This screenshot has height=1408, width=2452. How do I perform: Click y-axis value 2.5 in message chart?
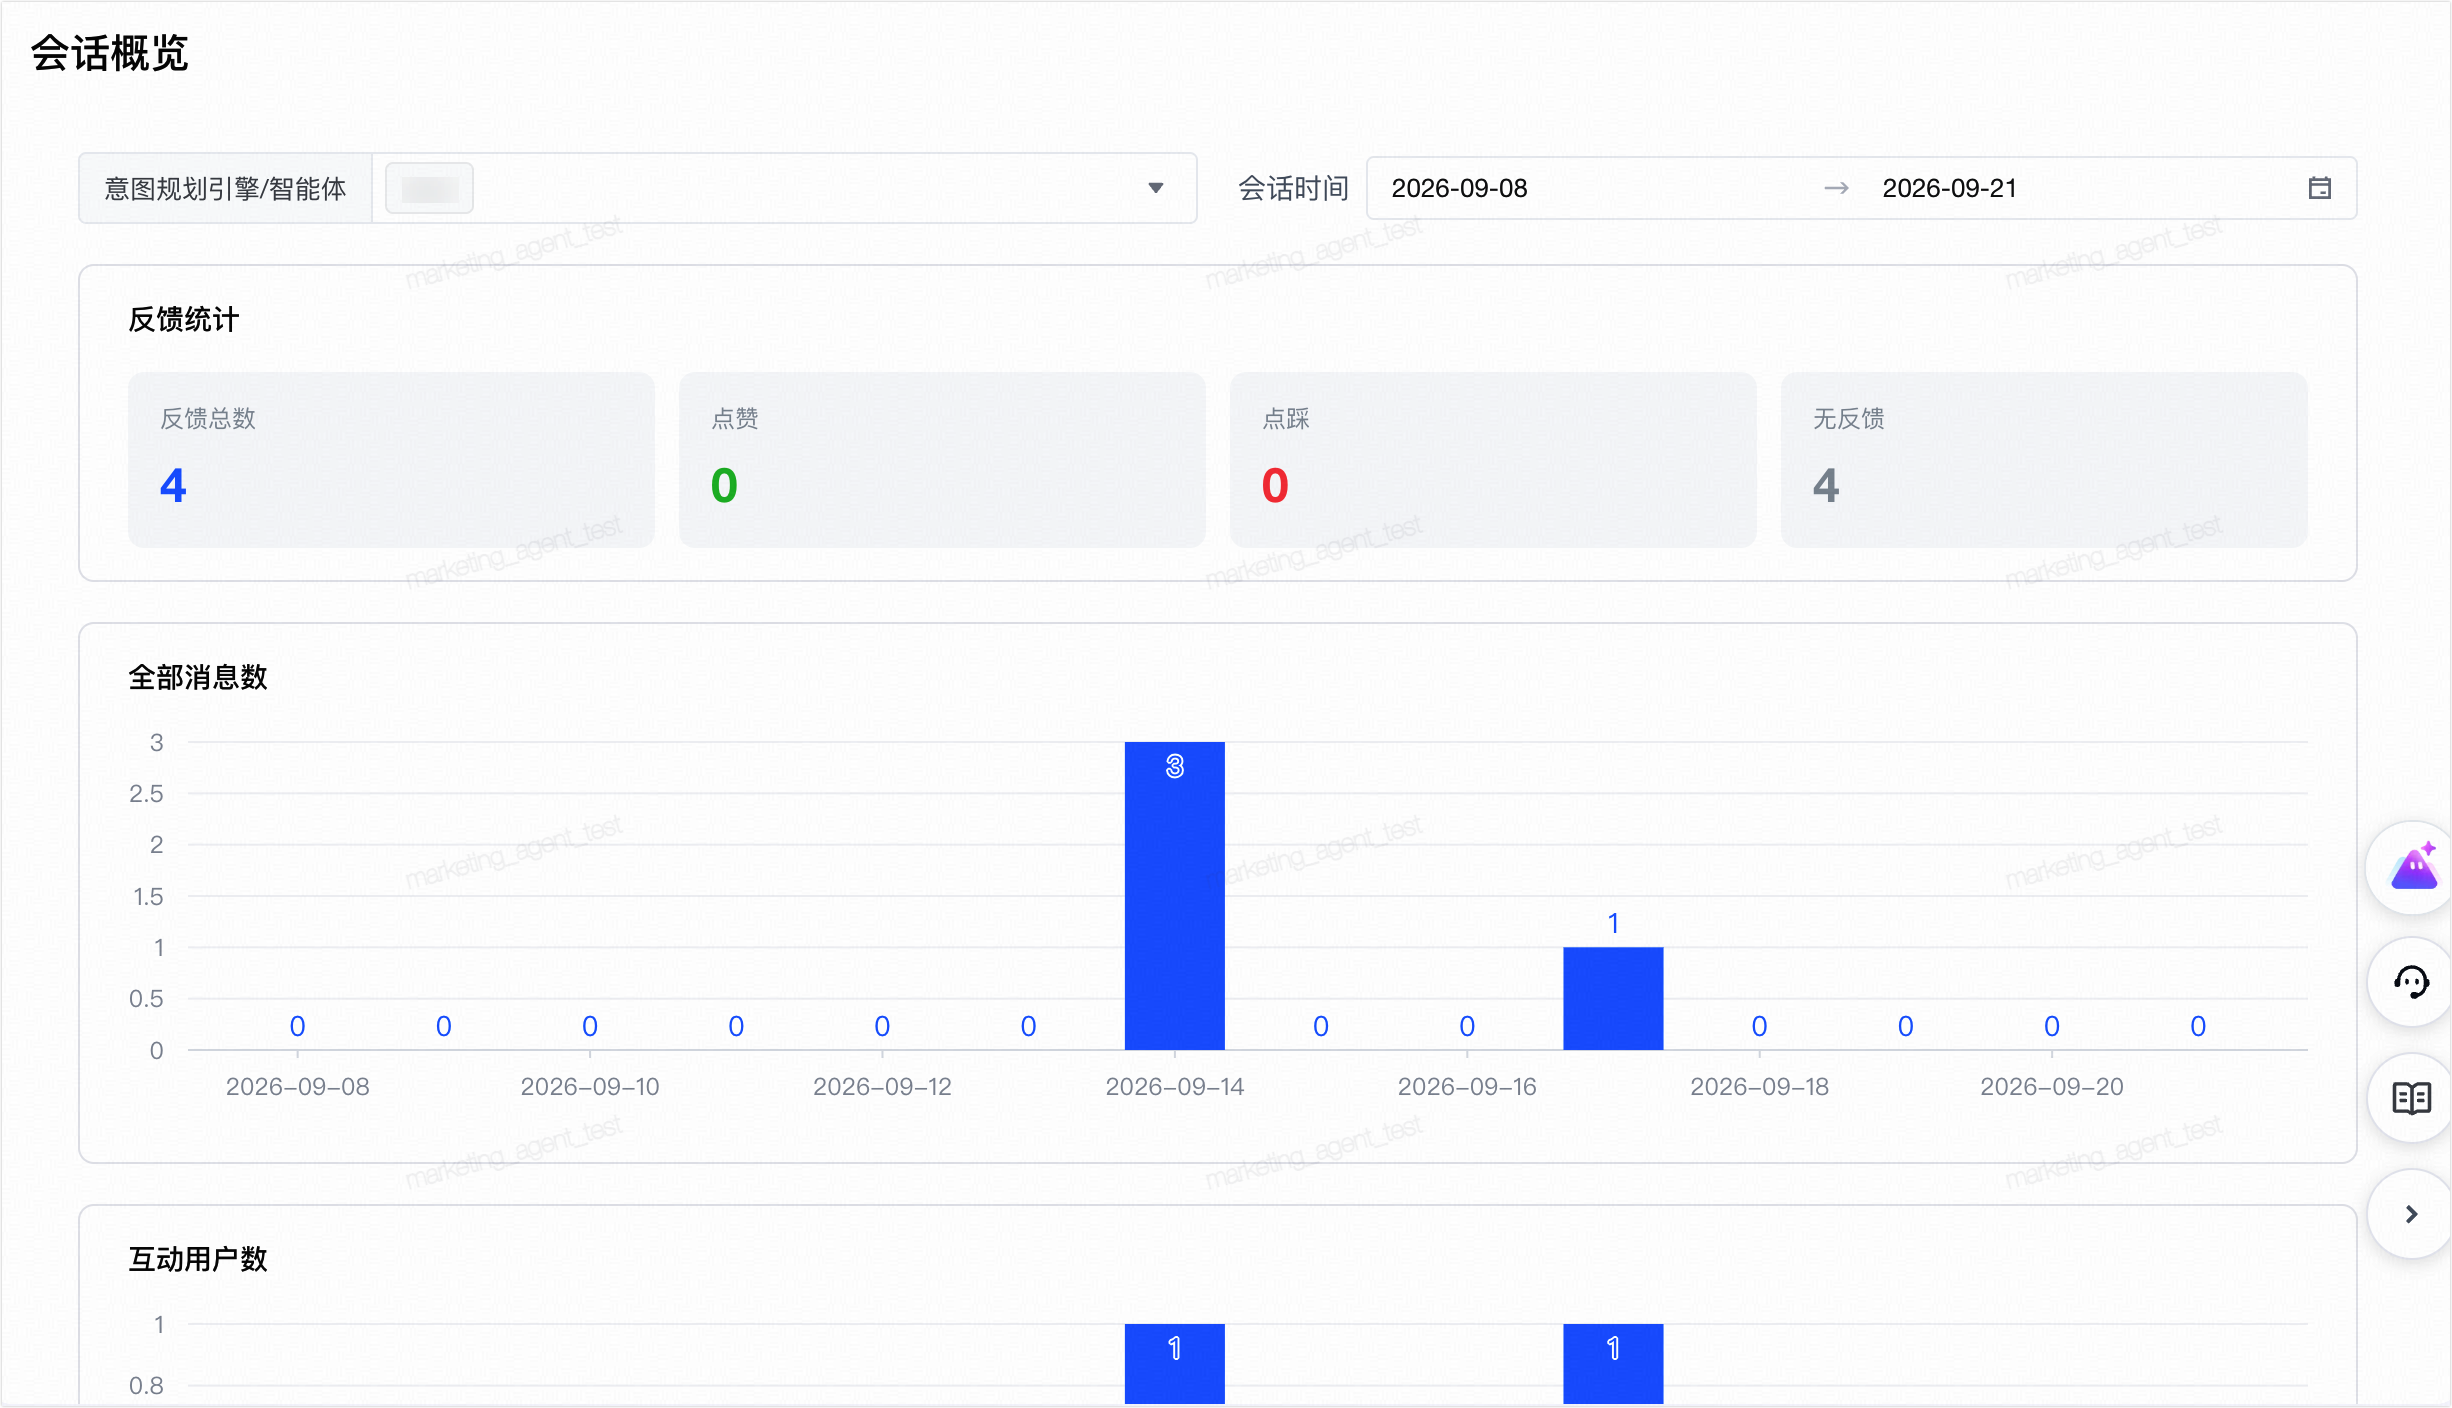tap(146, 794)
